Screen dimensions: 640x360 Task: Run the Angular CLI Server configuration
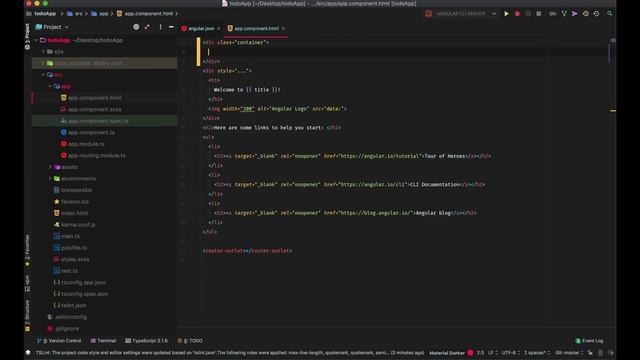tap(506, 13)
